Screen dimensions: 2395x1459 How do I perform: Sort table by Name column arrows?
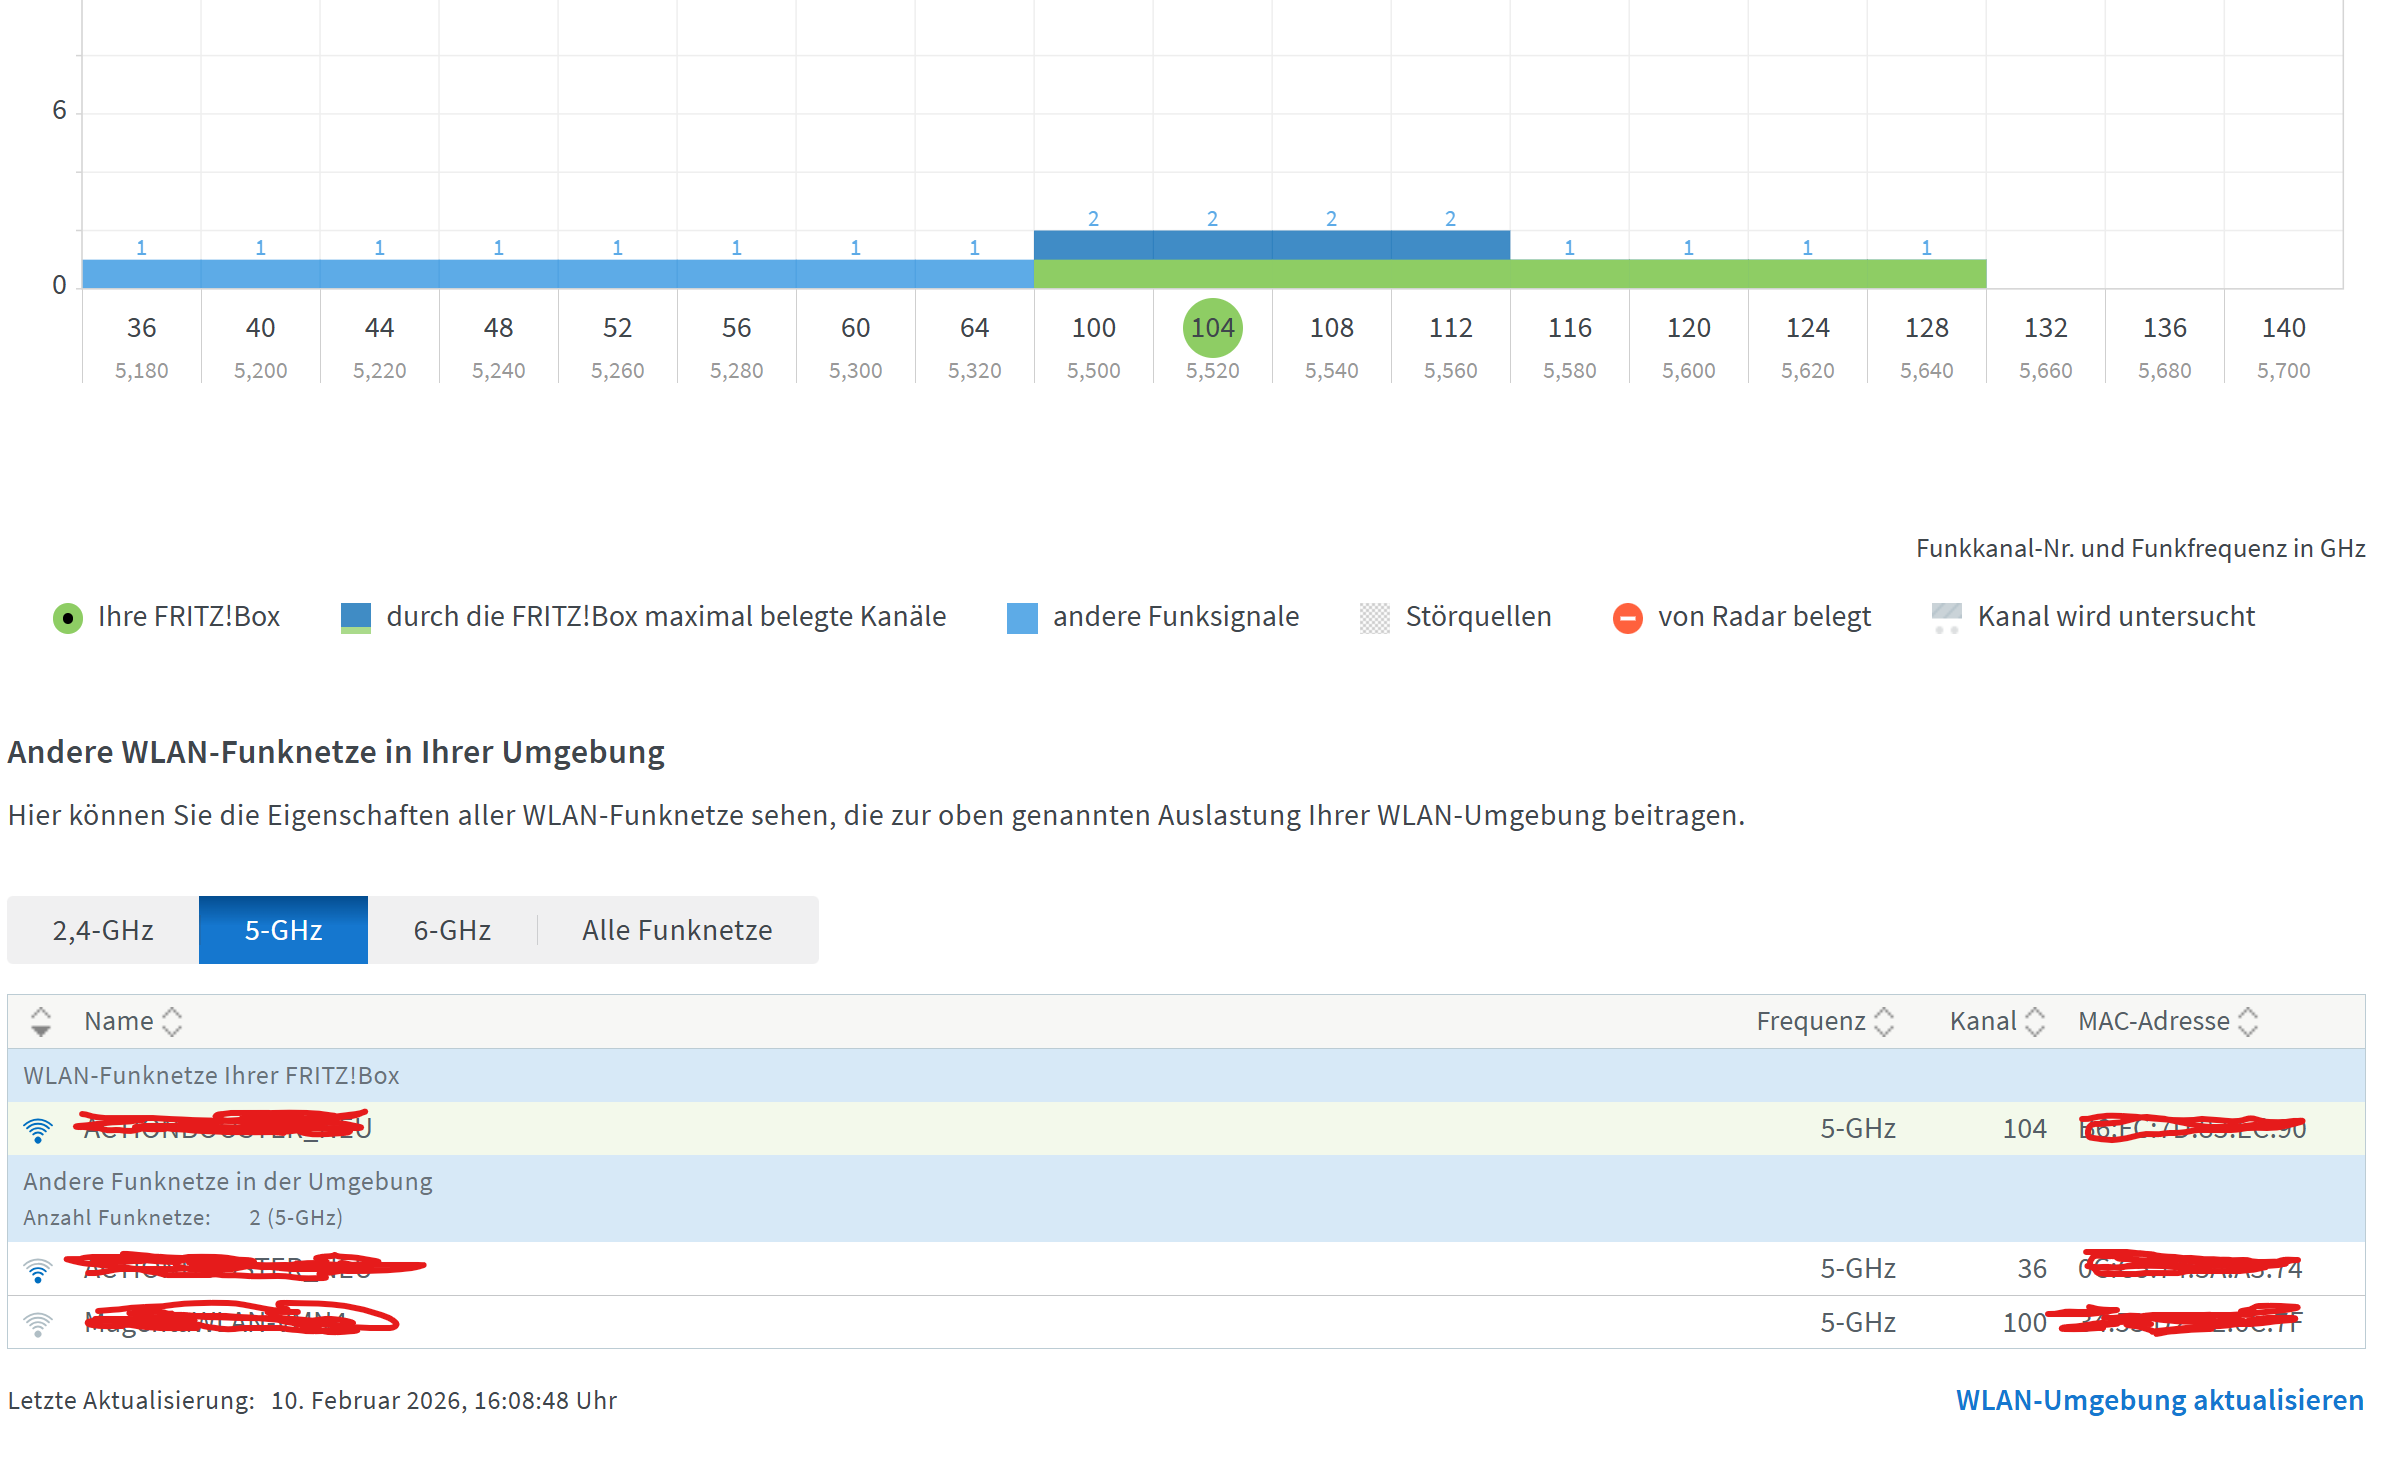tap(172, 1021)
